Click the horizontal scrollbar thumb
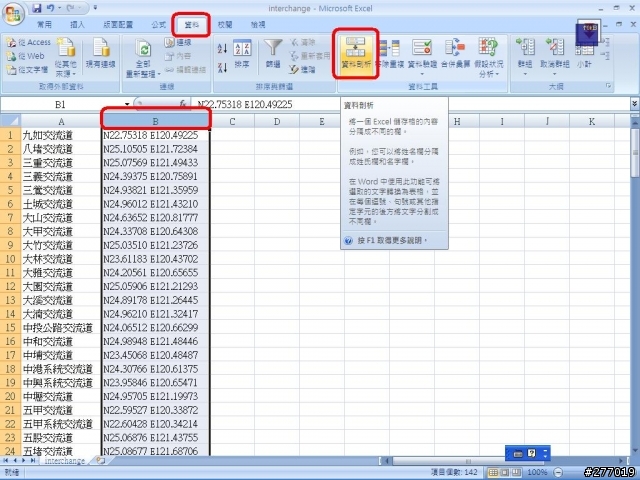Screen dimensions: 640x480 point(468,460)
